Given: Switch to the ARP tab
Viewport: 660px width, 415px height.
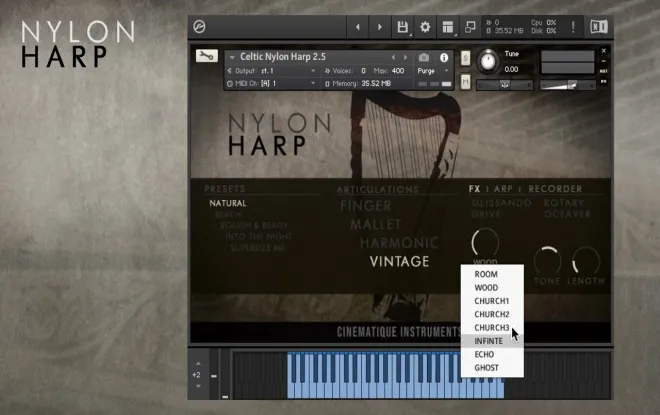Looking at the screenshot, I should 503,189.
